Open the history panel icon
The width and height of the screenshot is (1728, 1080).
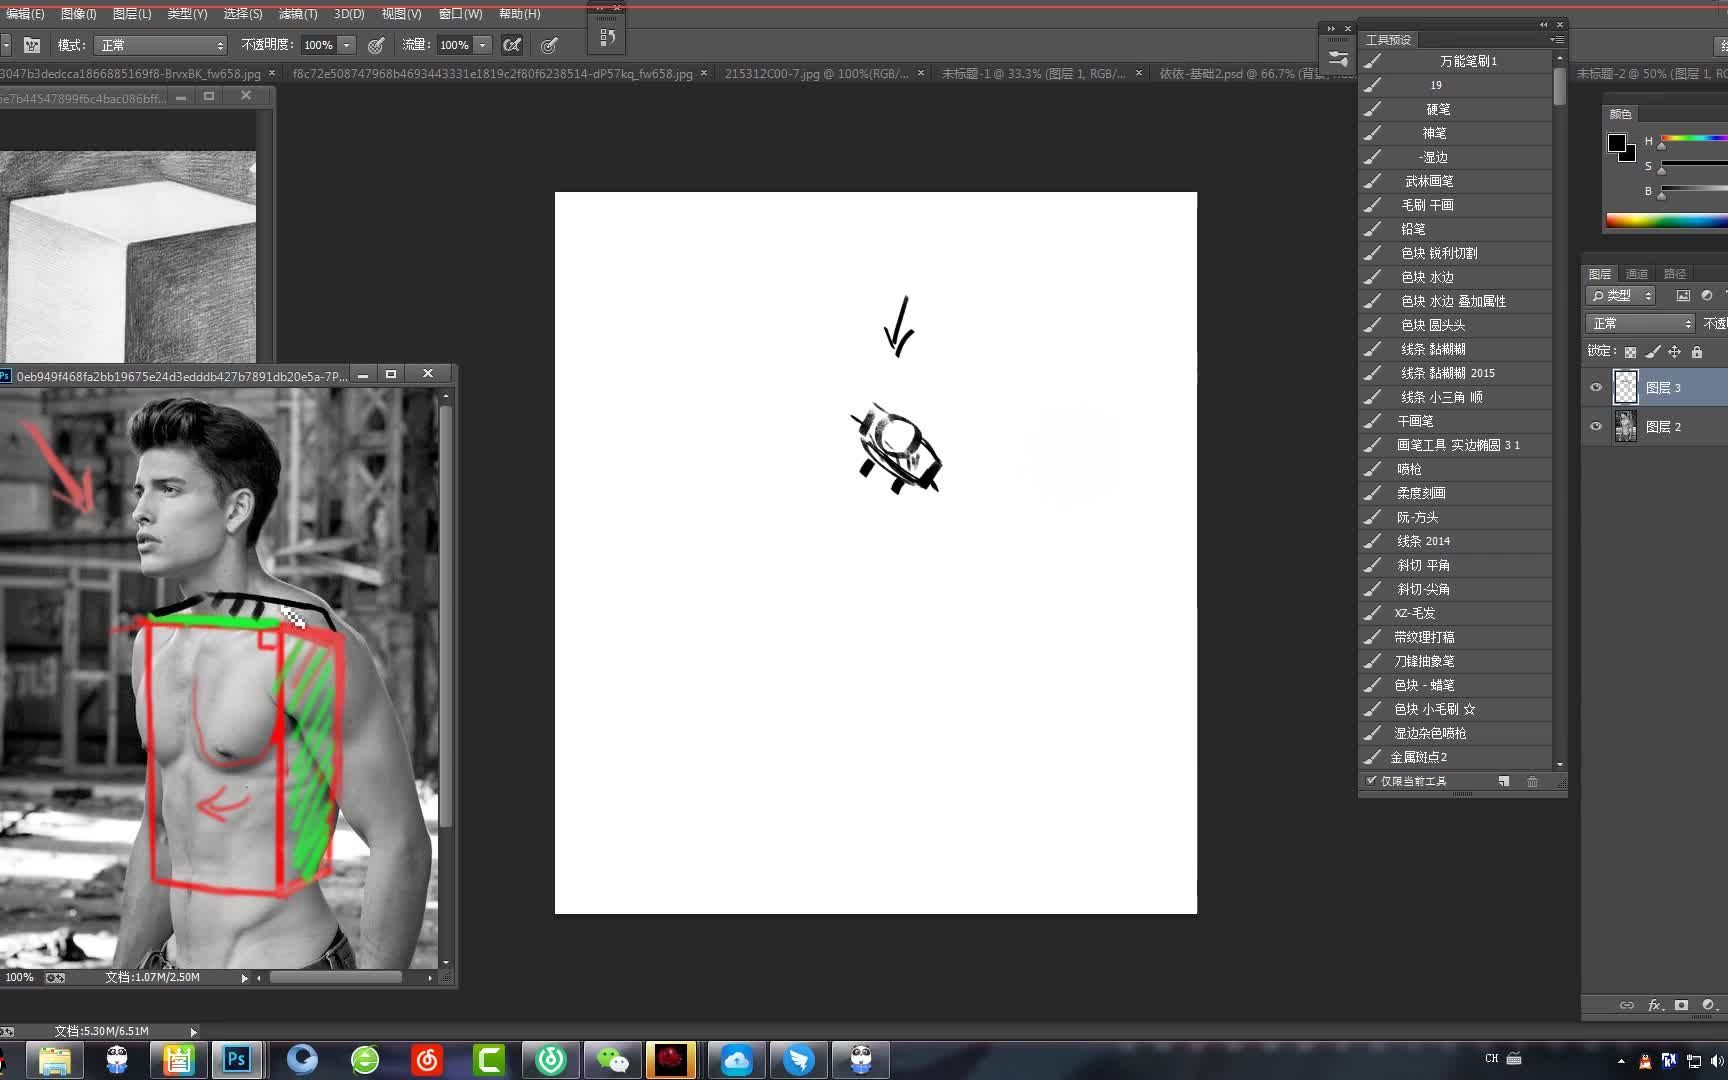click(x=607, y=38)
